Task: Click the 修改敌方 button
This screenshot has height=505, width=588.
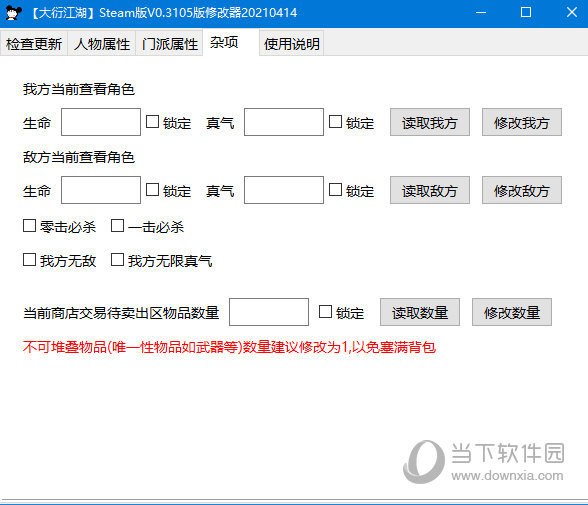Action: coord(522,190)
